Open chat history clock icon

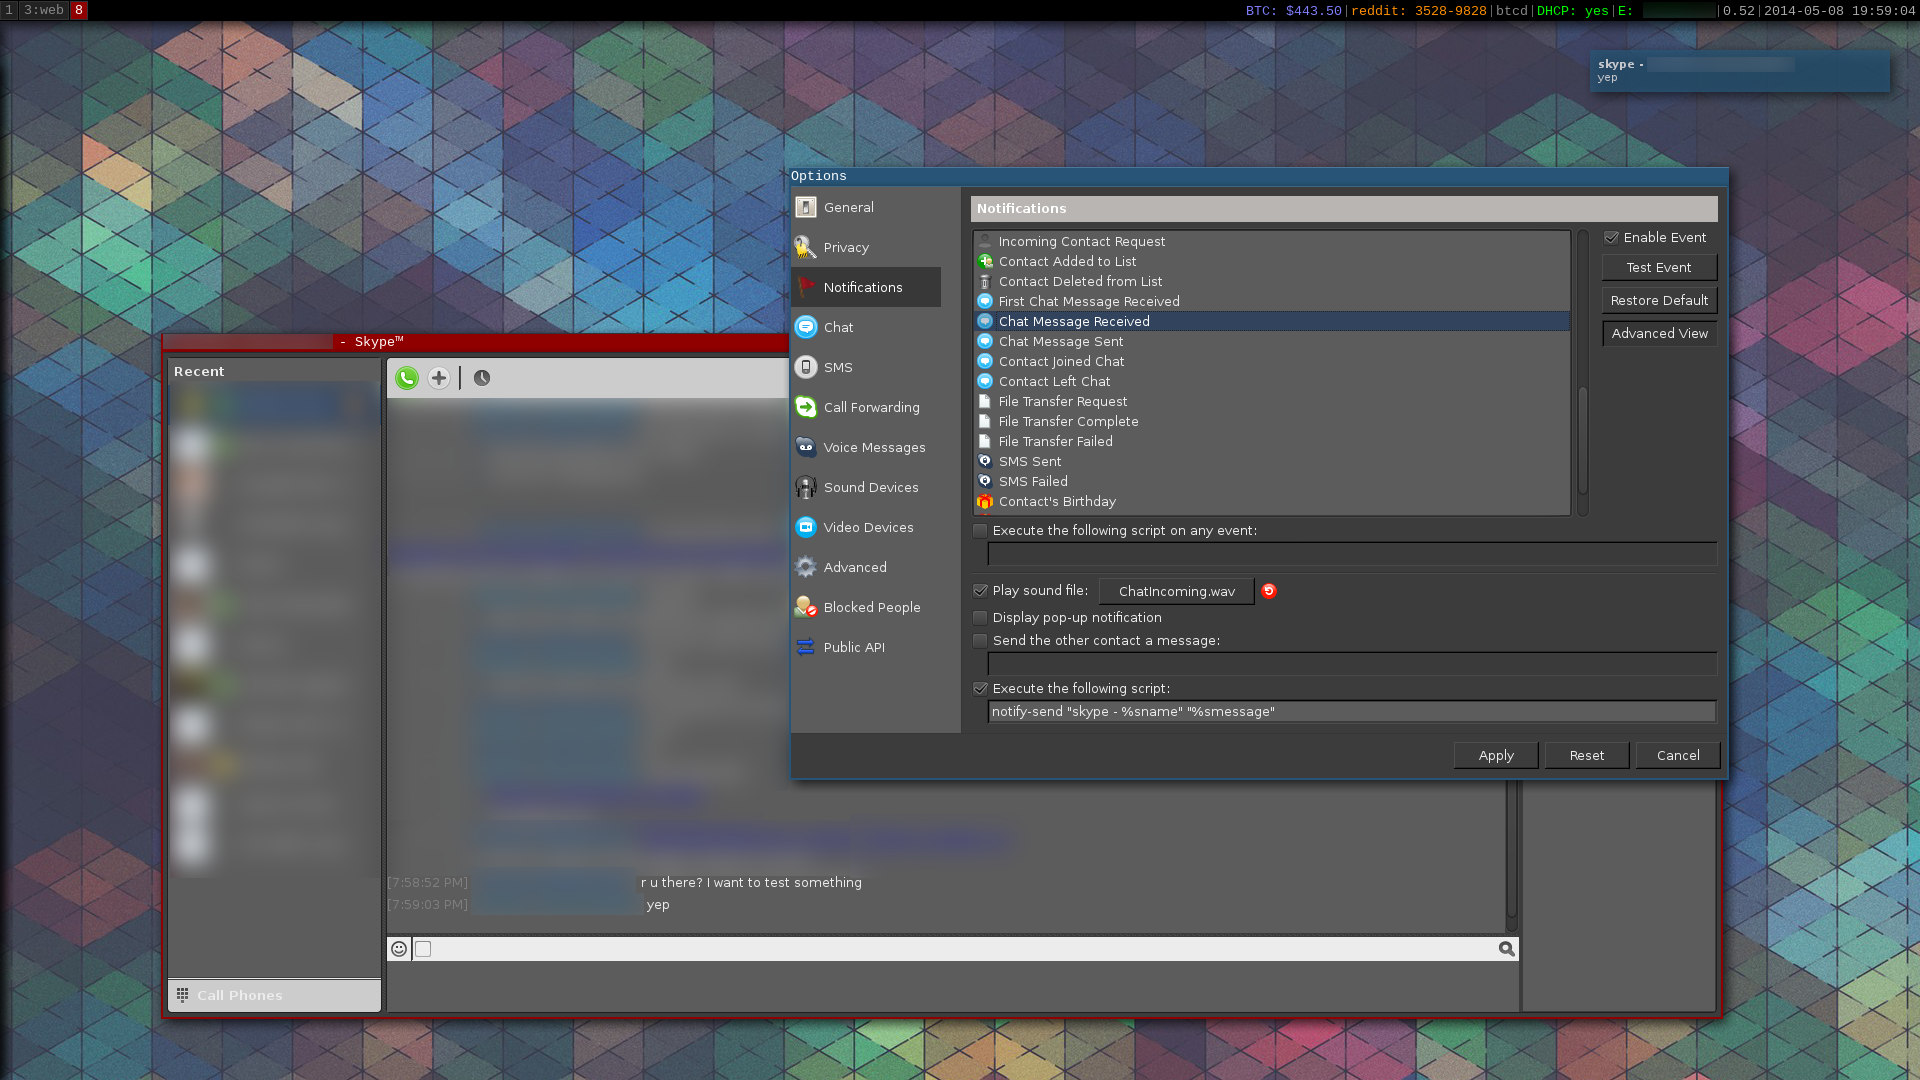(482, 378)
